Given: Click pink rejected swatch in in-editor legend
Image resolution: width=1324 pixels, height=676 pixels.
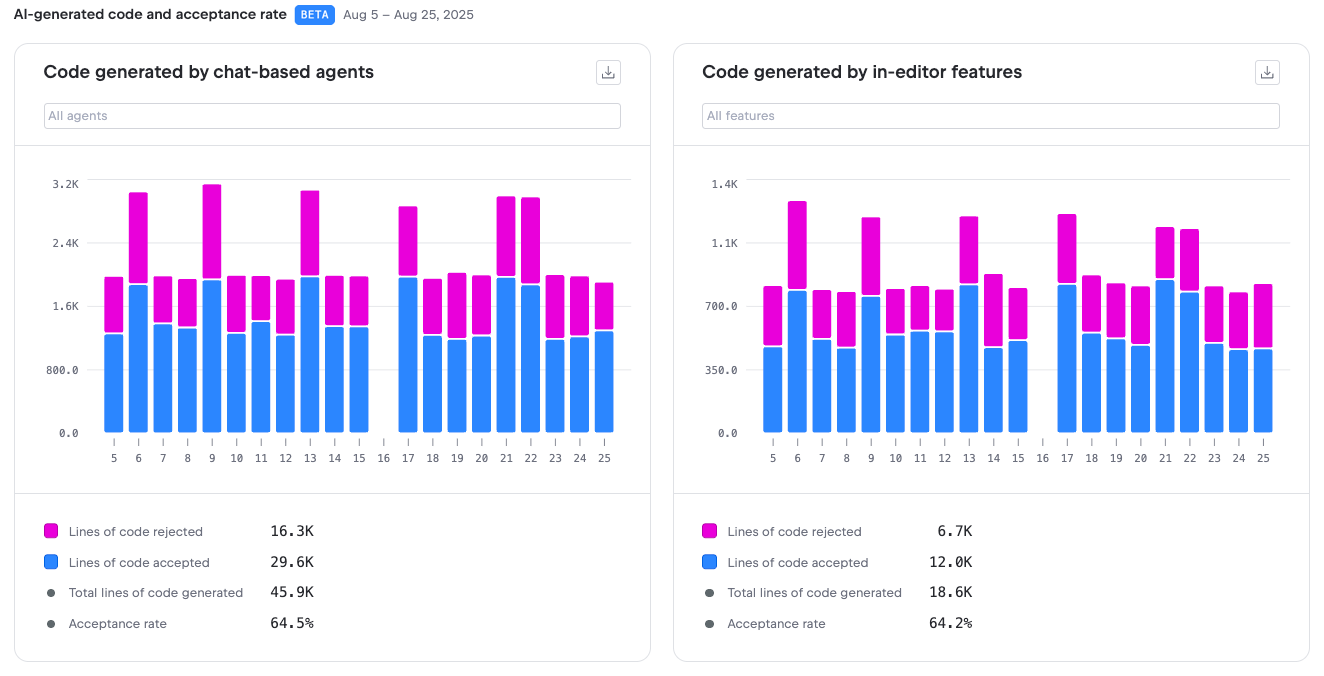Looking at the screenshot, I should tap(710, 531).
